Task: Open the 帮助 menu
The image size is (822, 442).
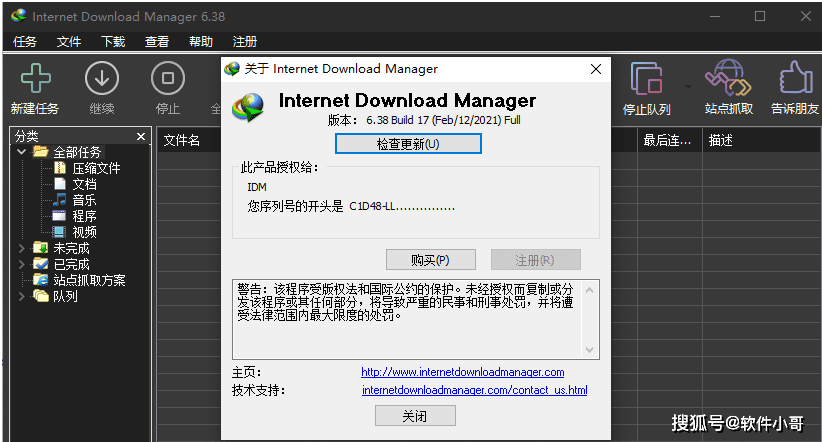Action: [x=201, y=41]
